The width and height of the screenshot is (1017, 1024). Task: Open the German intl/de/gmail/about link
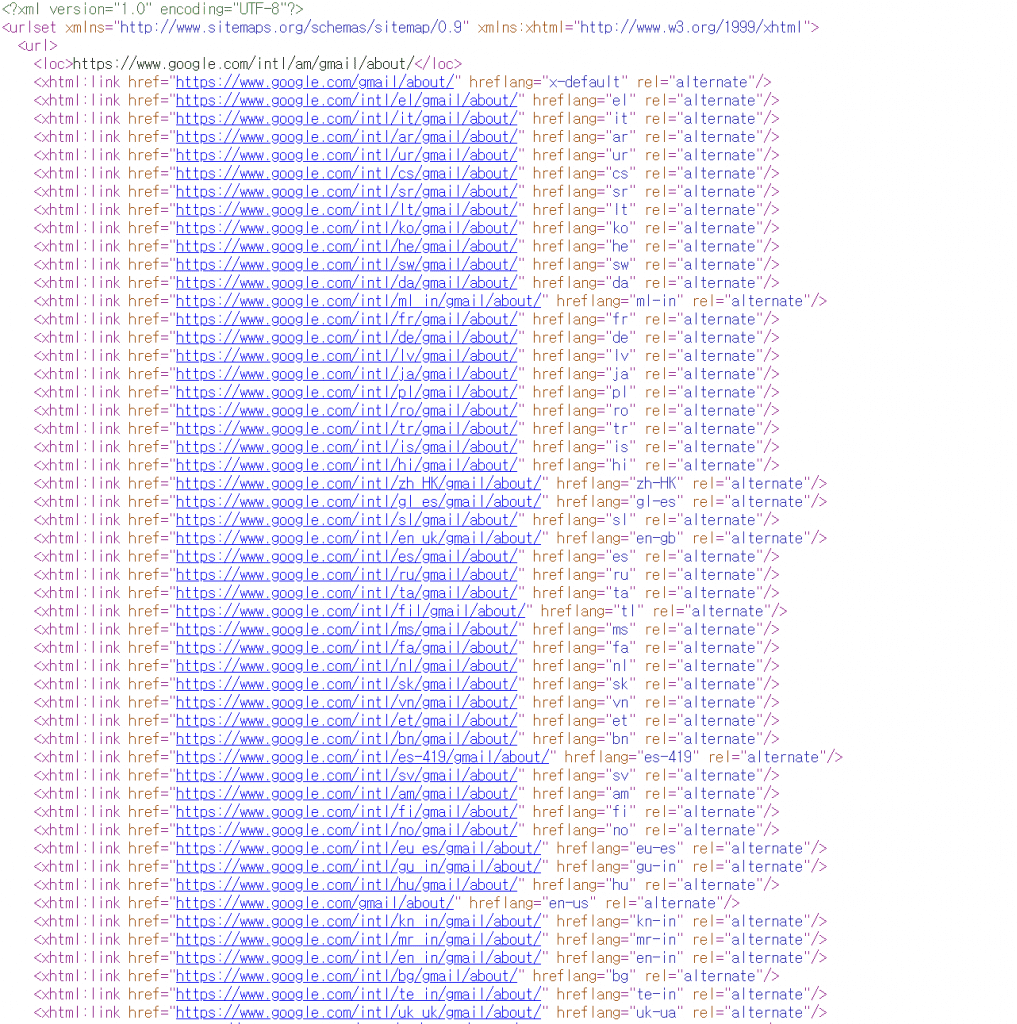tap(346, 338)
